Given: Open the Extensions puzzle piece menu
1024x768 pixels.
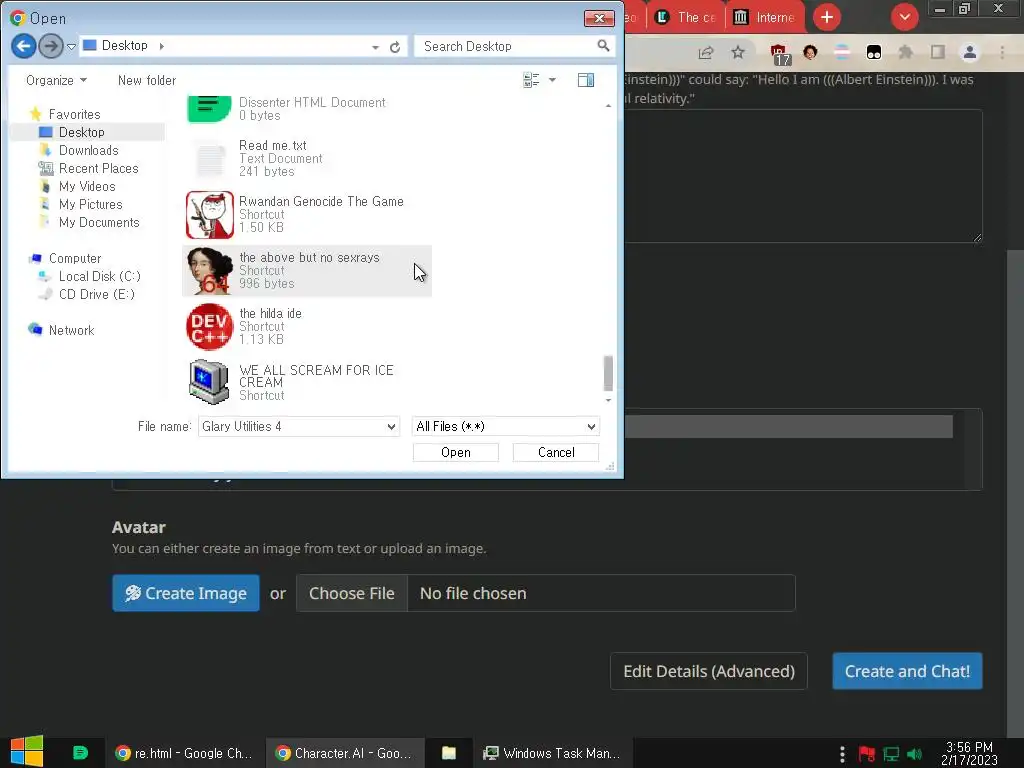Looking at the screenshot, I should pyautogui.click(x=906, y=52).
